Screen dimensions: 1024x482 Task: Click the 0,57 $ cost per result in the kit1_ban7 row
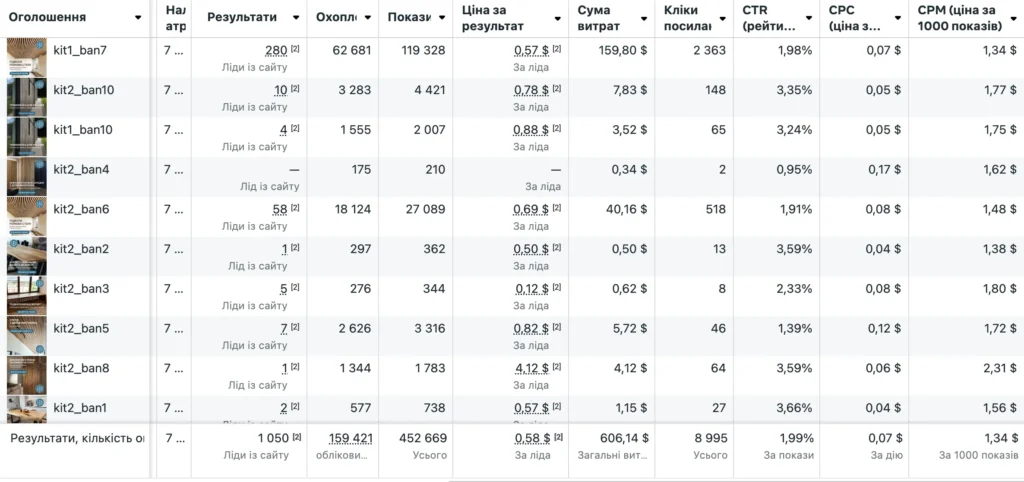[531, 51]
